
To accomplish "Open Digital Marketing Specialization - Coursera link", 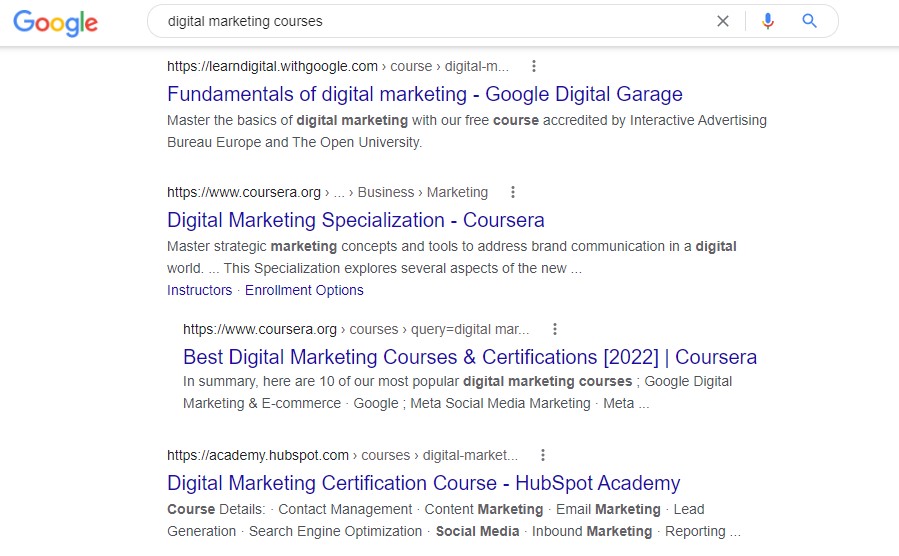I will [x=355, y=220].
